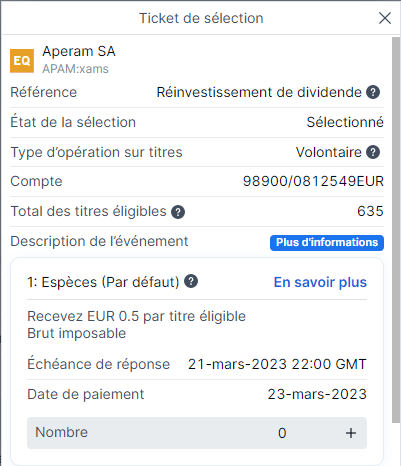Click the Ticket de sélection header title
Viewport: 401px width, 466px height.
[201, 18]
